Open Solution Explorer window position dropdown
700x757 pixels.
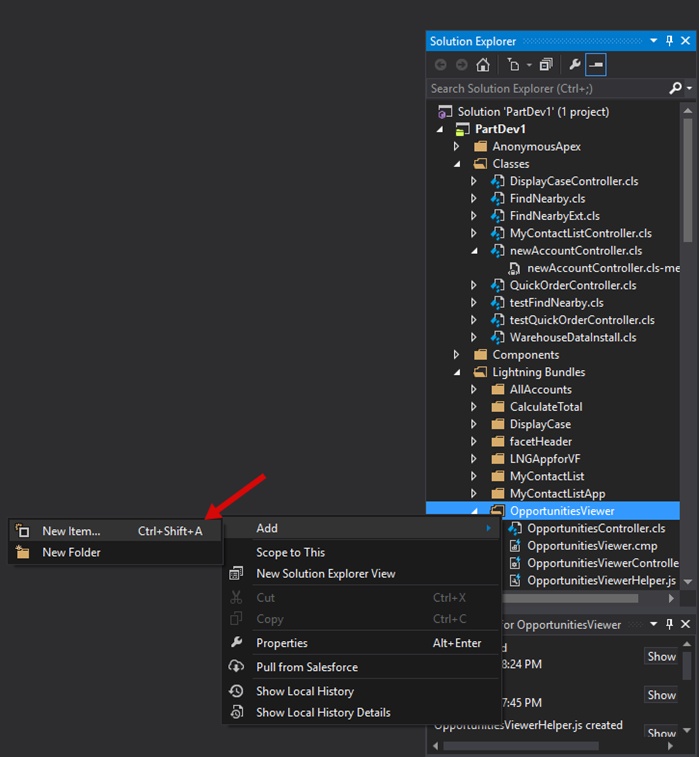tap(654, 41)
